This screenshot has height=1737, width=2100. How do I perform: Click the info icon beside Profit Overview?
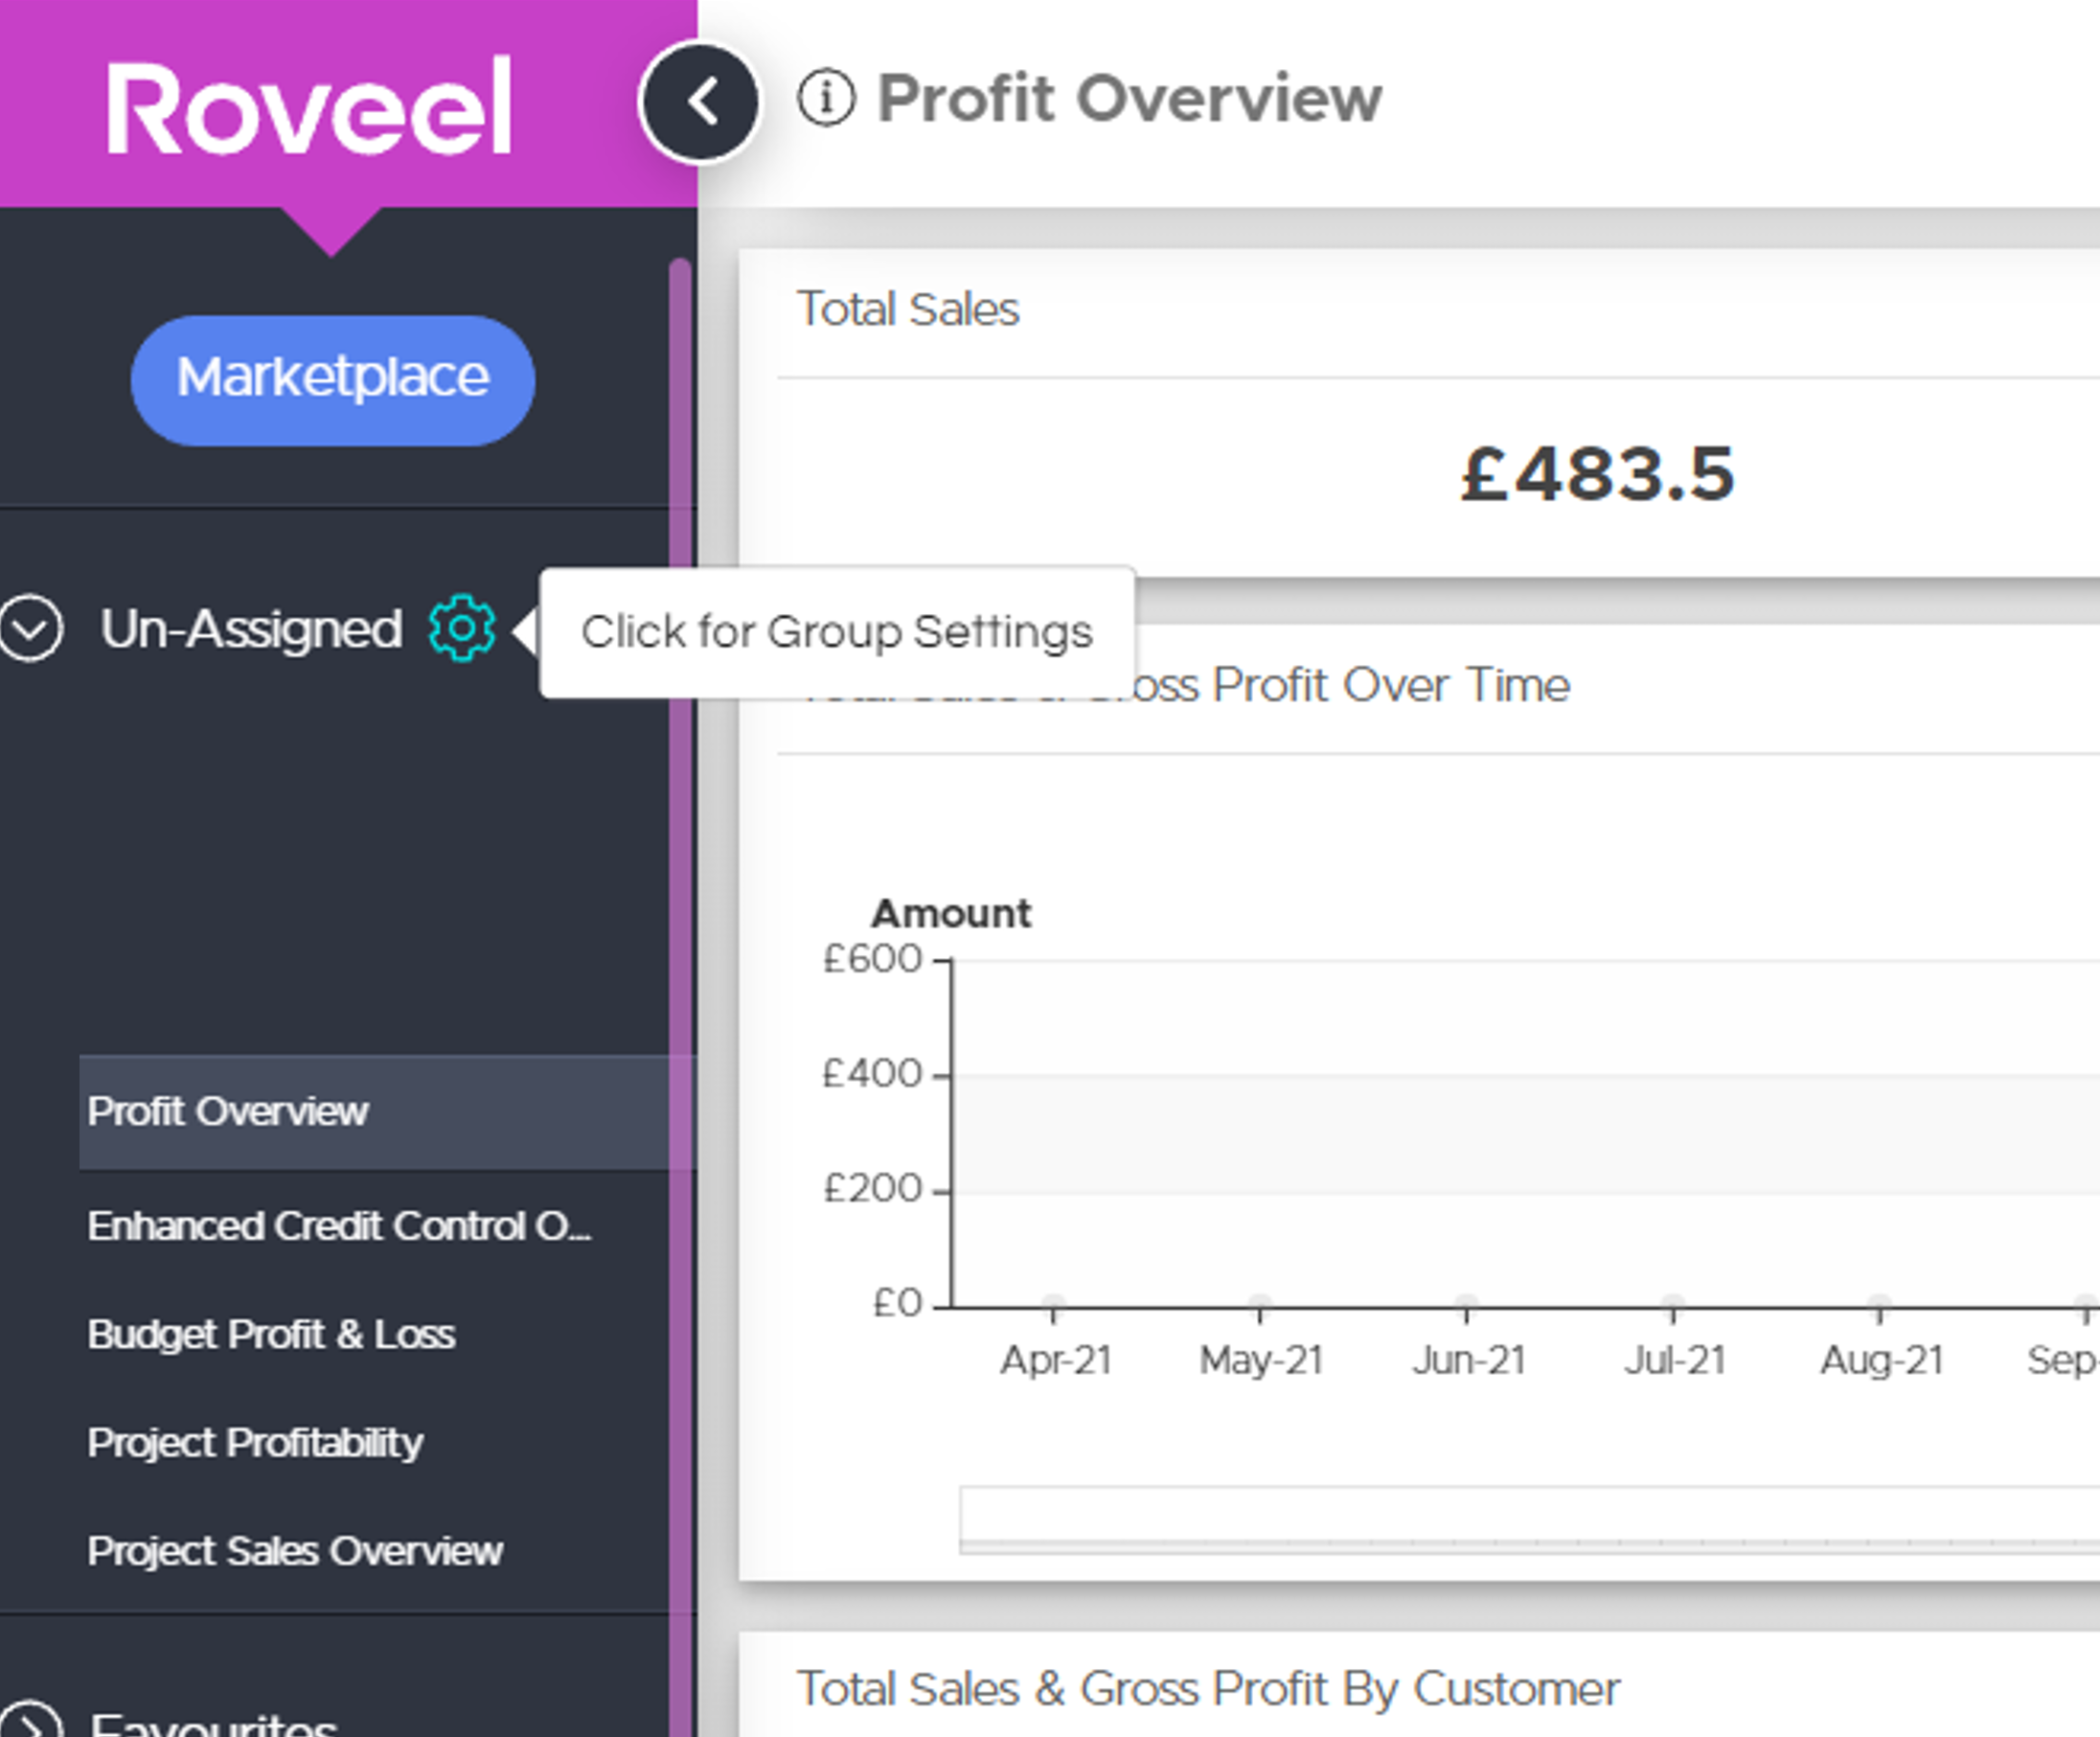click(826, 98)
